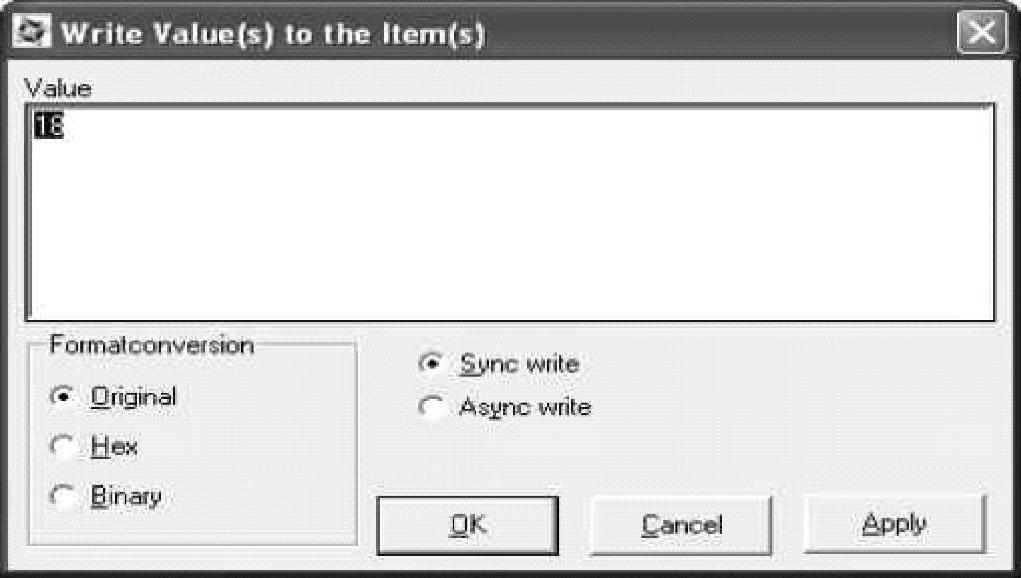Choose the Hex format conversion option
Image resolution: width=1021 pixels, height=578 pixels.
pyautogui.click(x=62, y=446)
